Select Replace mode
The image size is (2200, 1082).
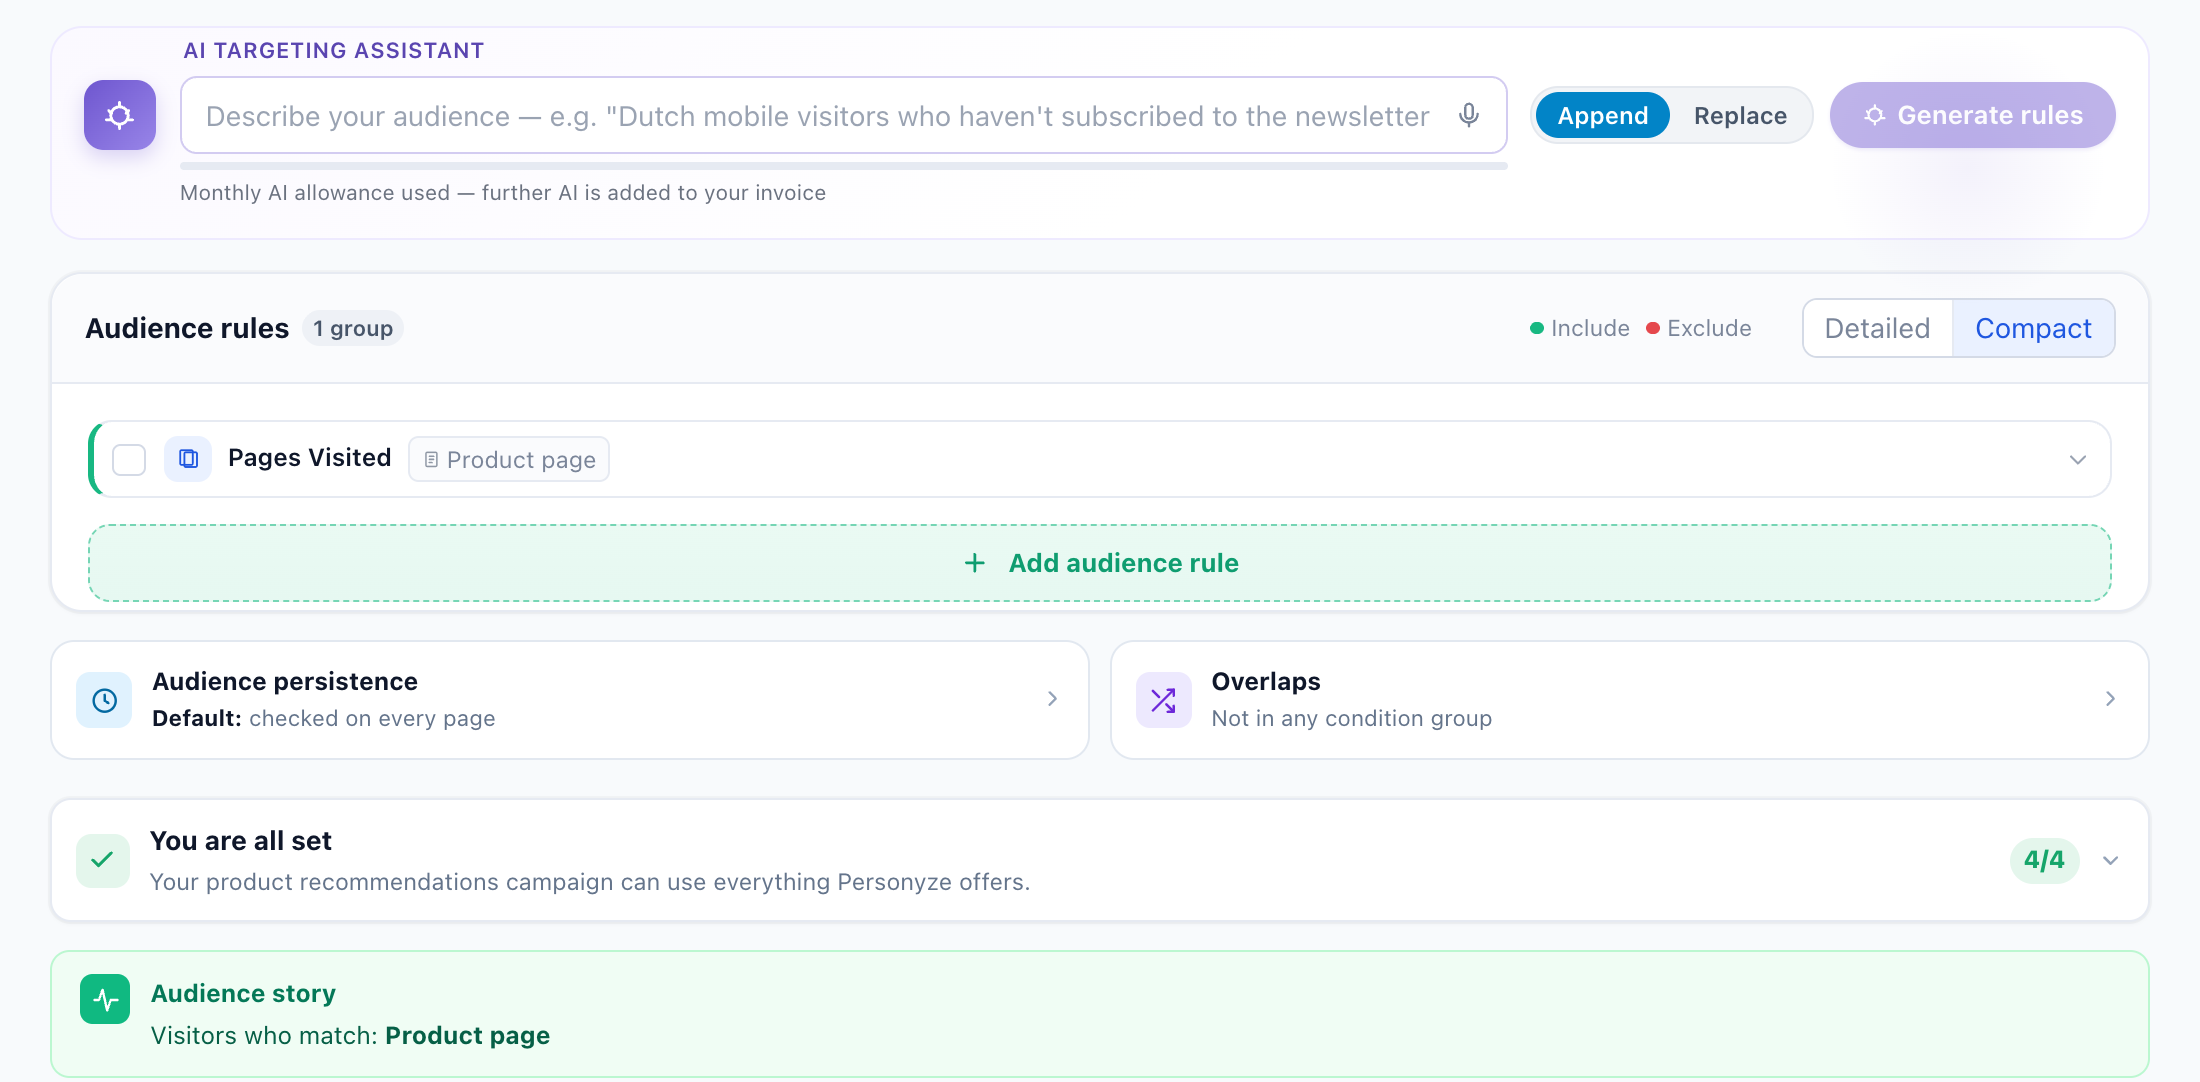1740,116
